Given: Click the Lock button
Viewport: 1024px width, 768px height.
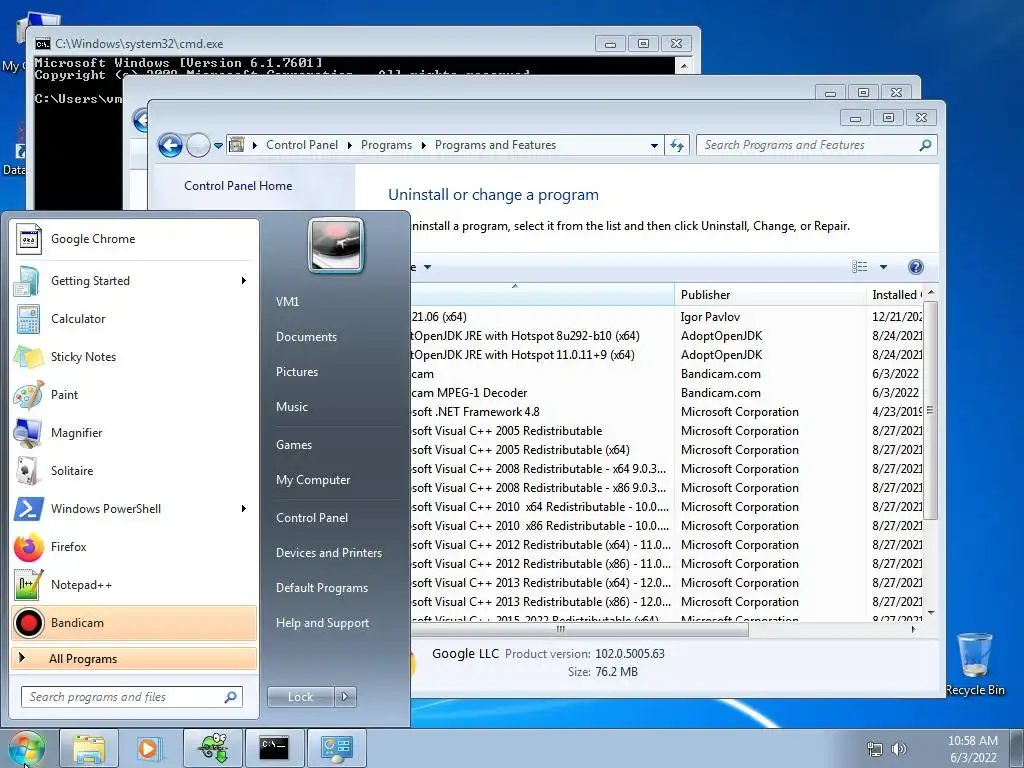Looking at the screenshot, I should tap(300, 697).
